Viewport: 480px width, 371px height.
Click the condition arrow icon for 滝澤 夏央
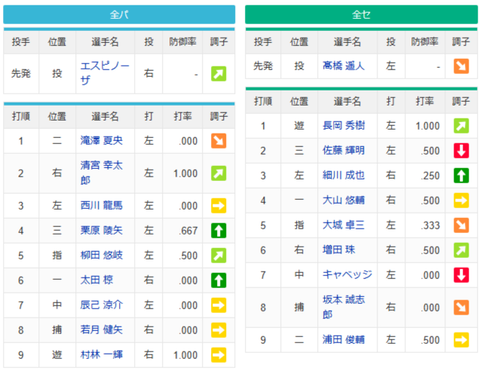coord(219,141)
